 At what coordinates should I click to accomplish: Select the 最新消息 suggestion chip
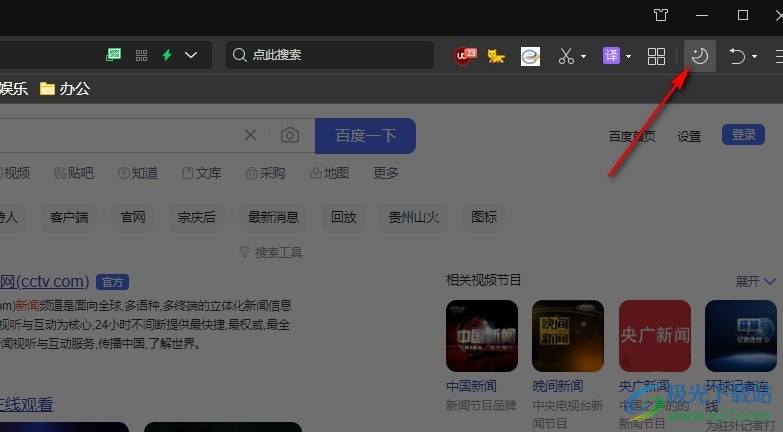(273, 217)
